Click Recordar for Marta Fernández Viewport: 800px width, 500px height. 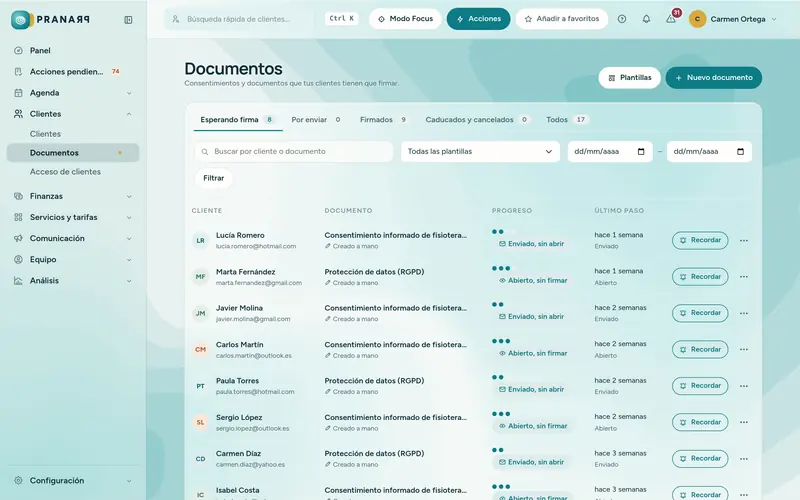[700, 277]
